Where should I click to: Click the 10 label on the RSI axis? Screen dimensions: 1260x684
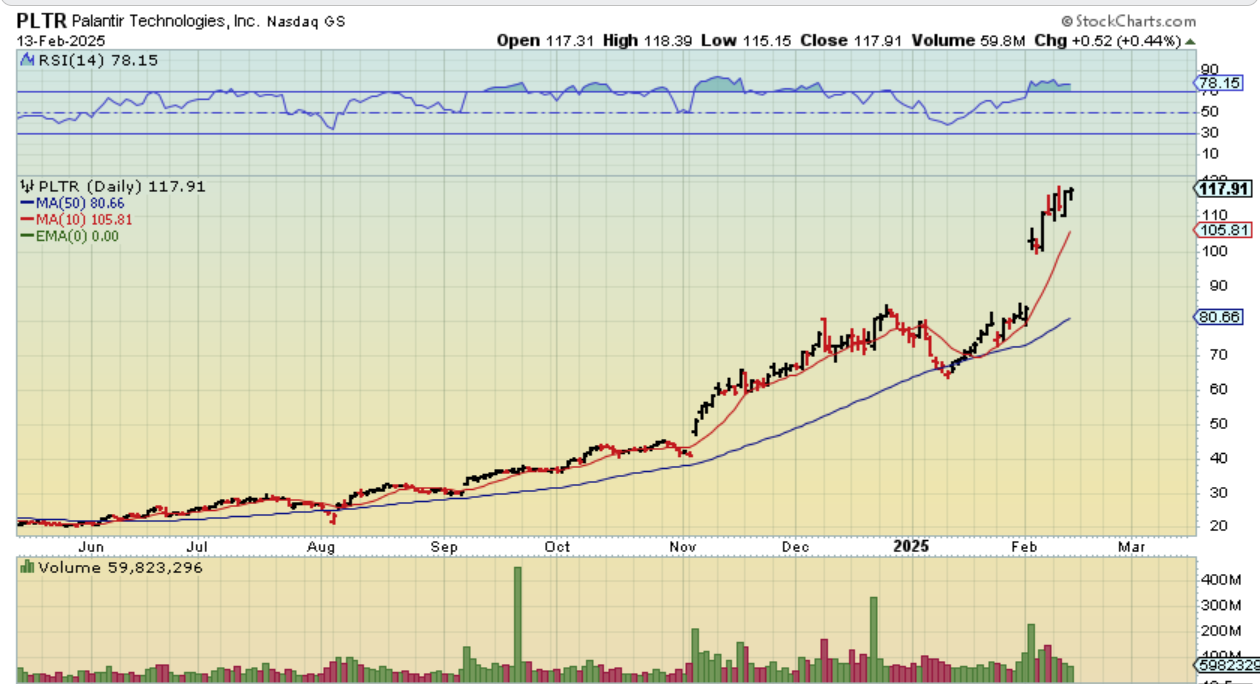click(1210, 154)
